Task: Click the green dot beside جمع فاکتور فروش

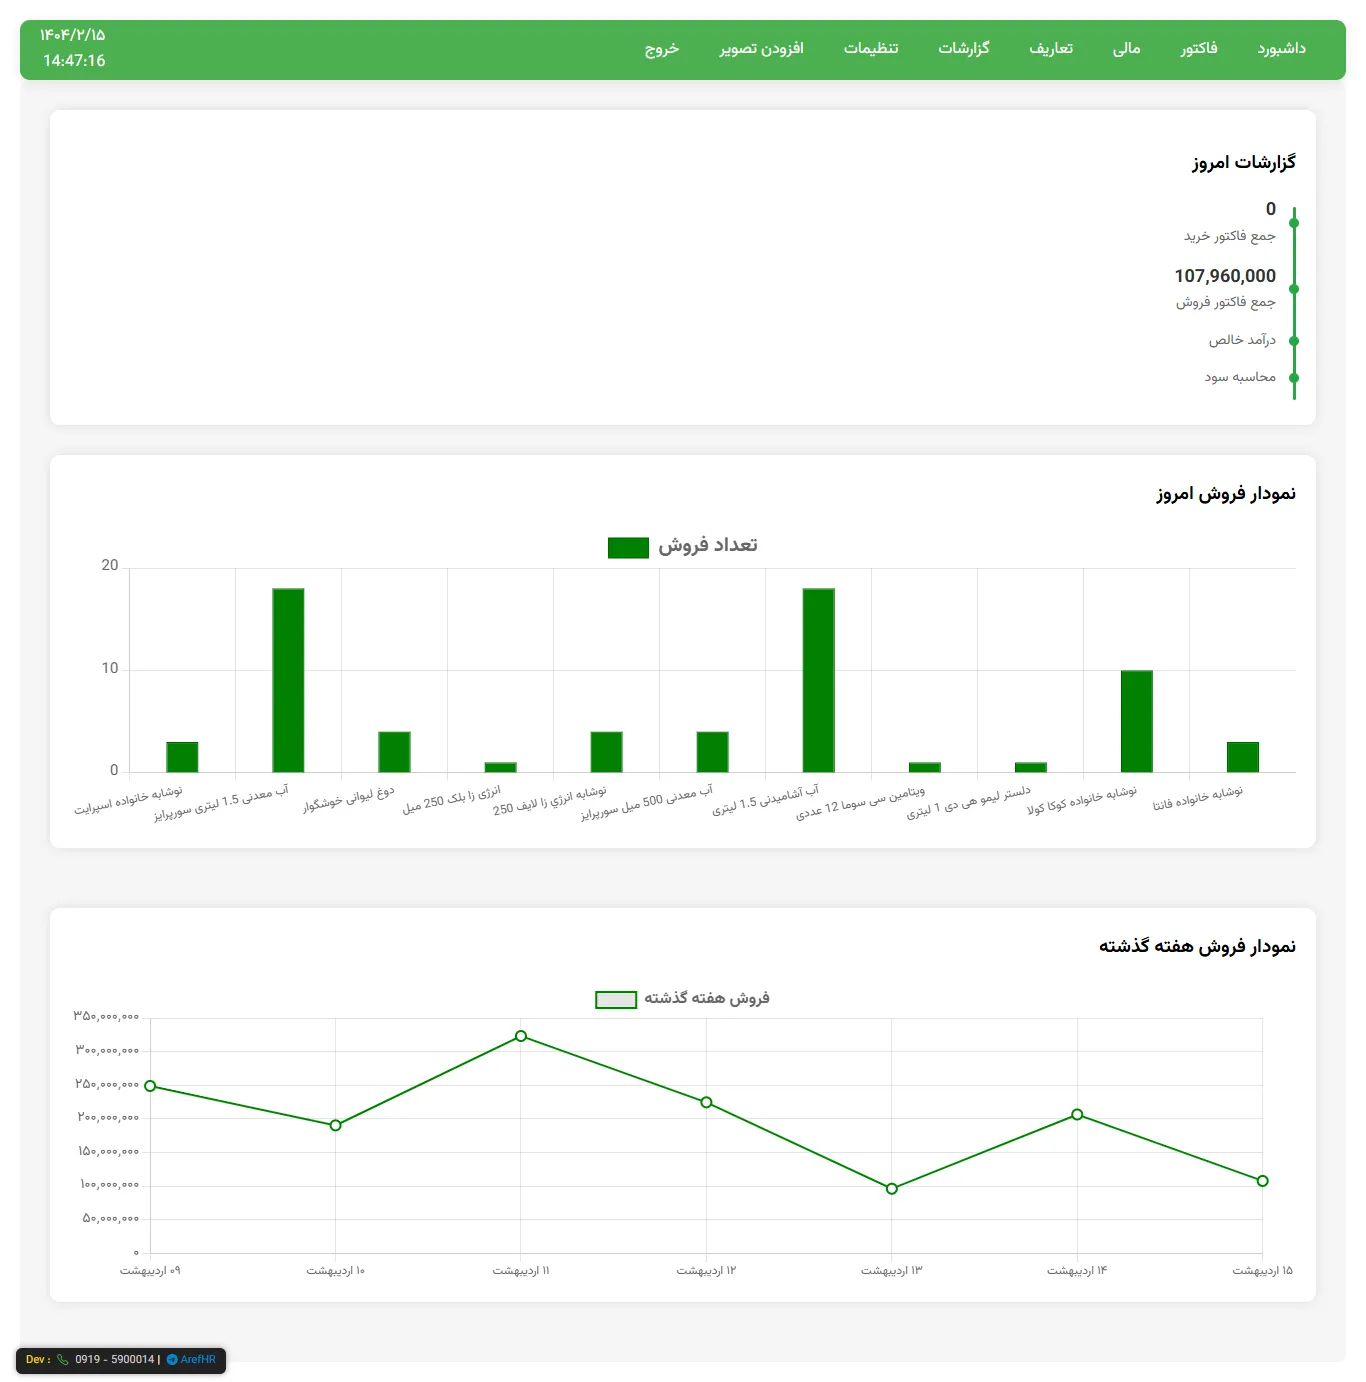Action: point(1294,290)
